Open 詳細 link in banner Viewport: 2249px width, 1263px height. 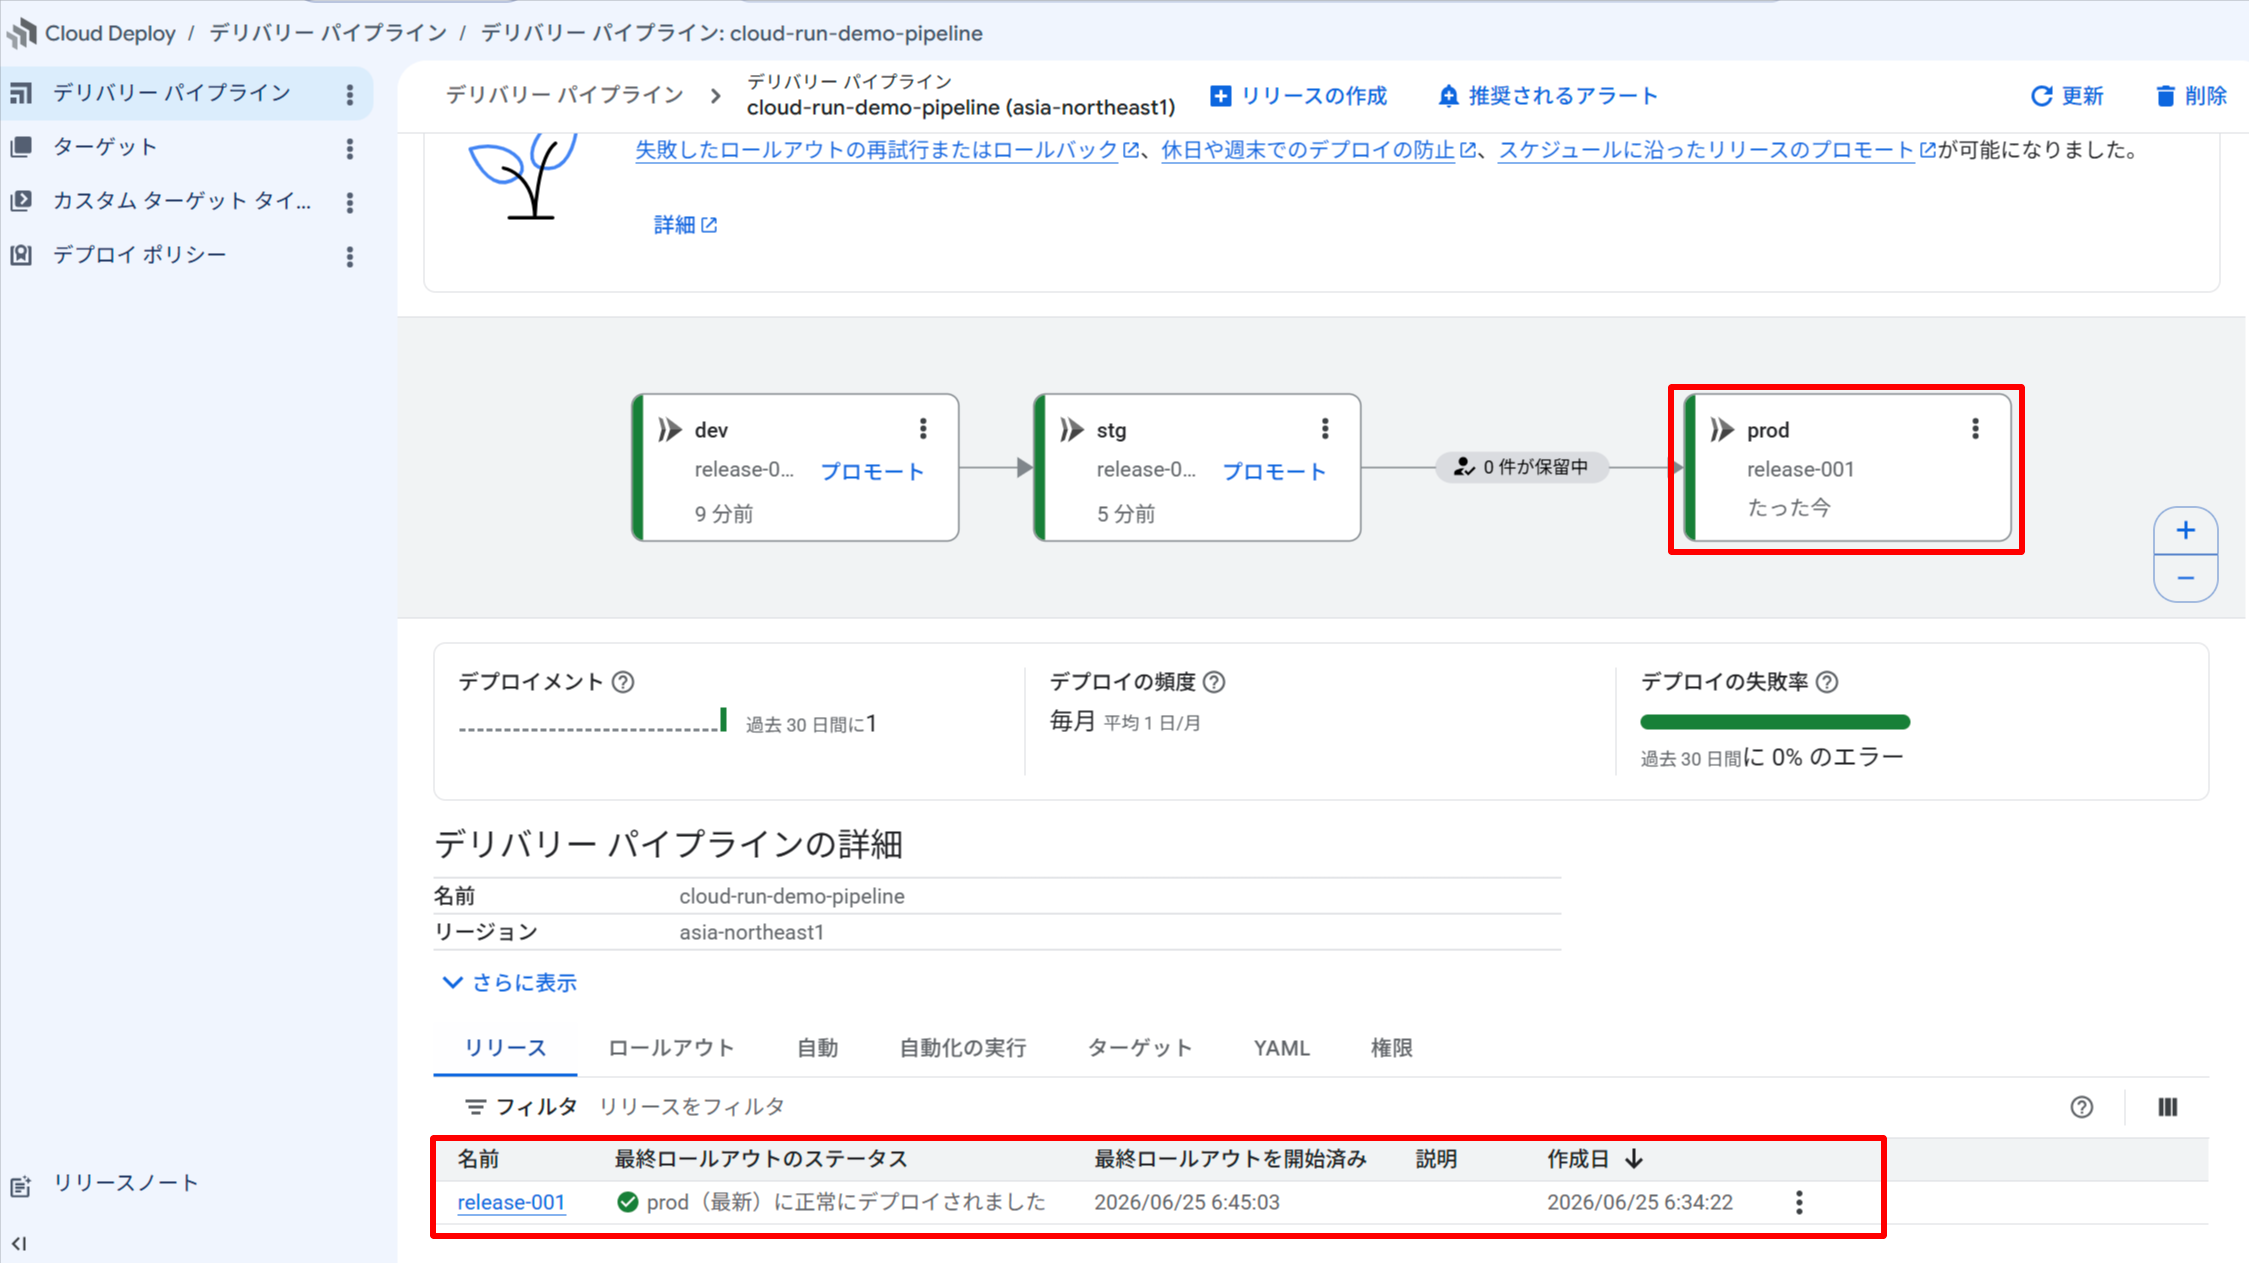[x=685, y=225]
